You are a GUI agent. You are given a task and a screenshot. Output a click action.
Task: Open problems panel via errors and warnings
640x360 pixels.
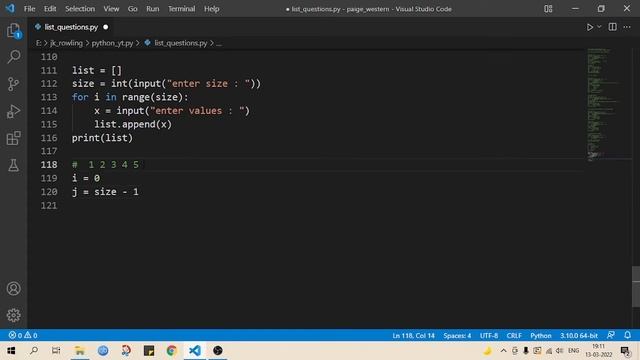[x=23, y=335]
